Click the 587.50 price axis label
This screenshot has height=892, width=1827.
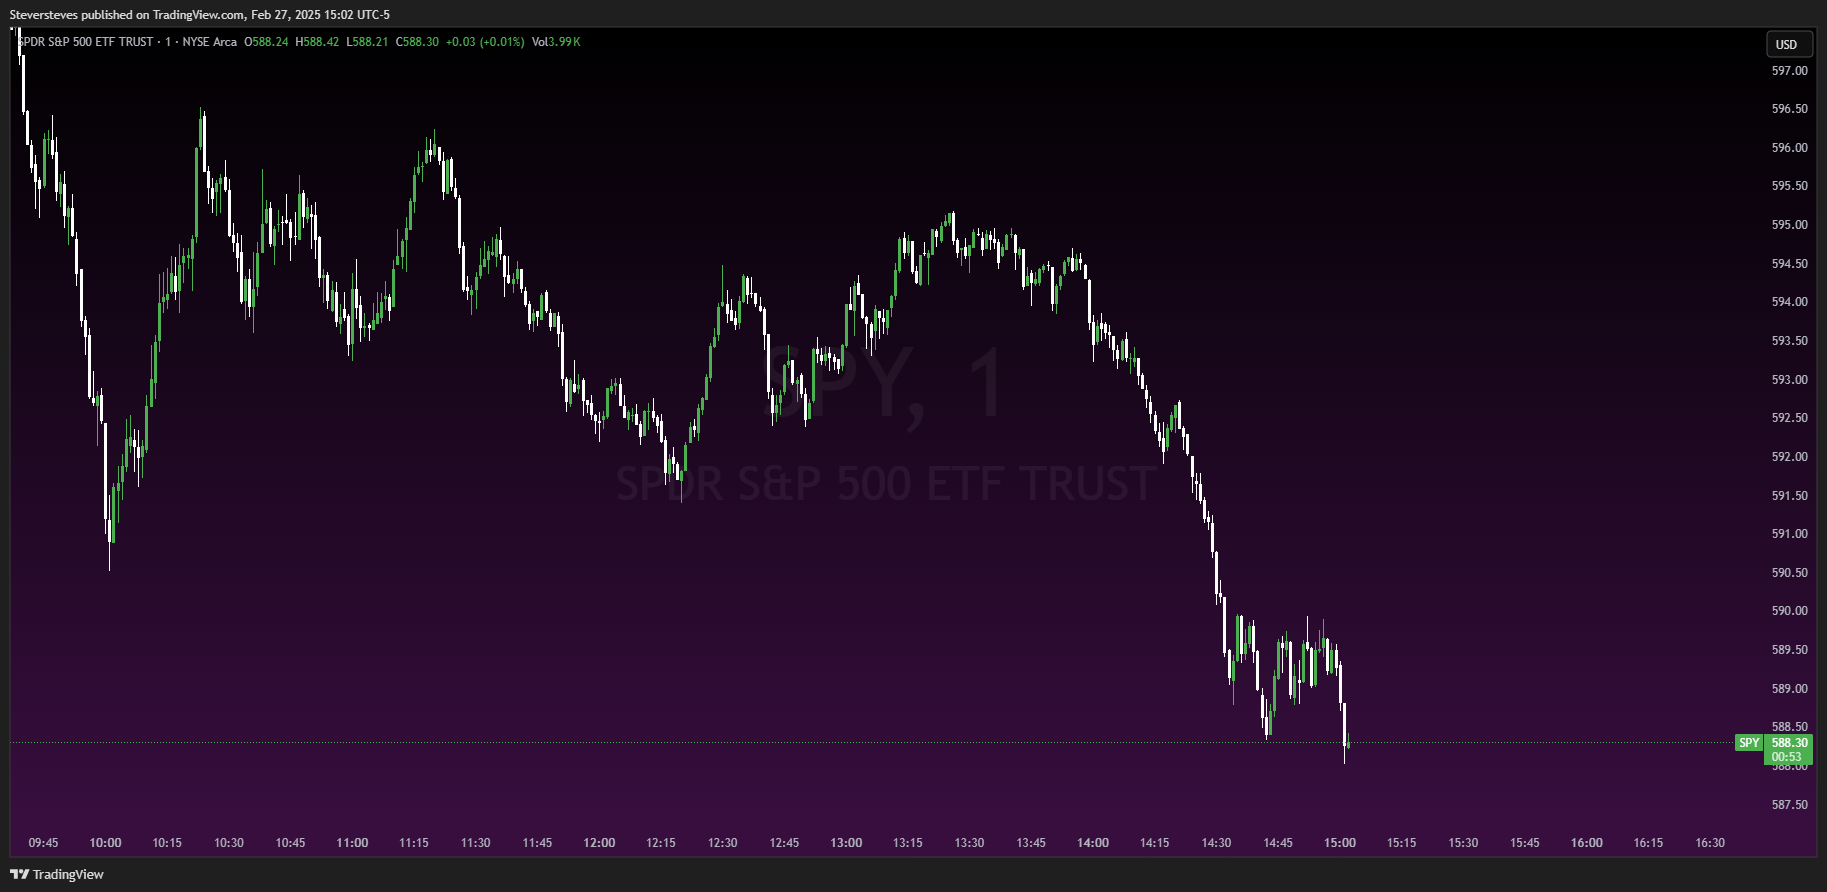coord(1789,805)
